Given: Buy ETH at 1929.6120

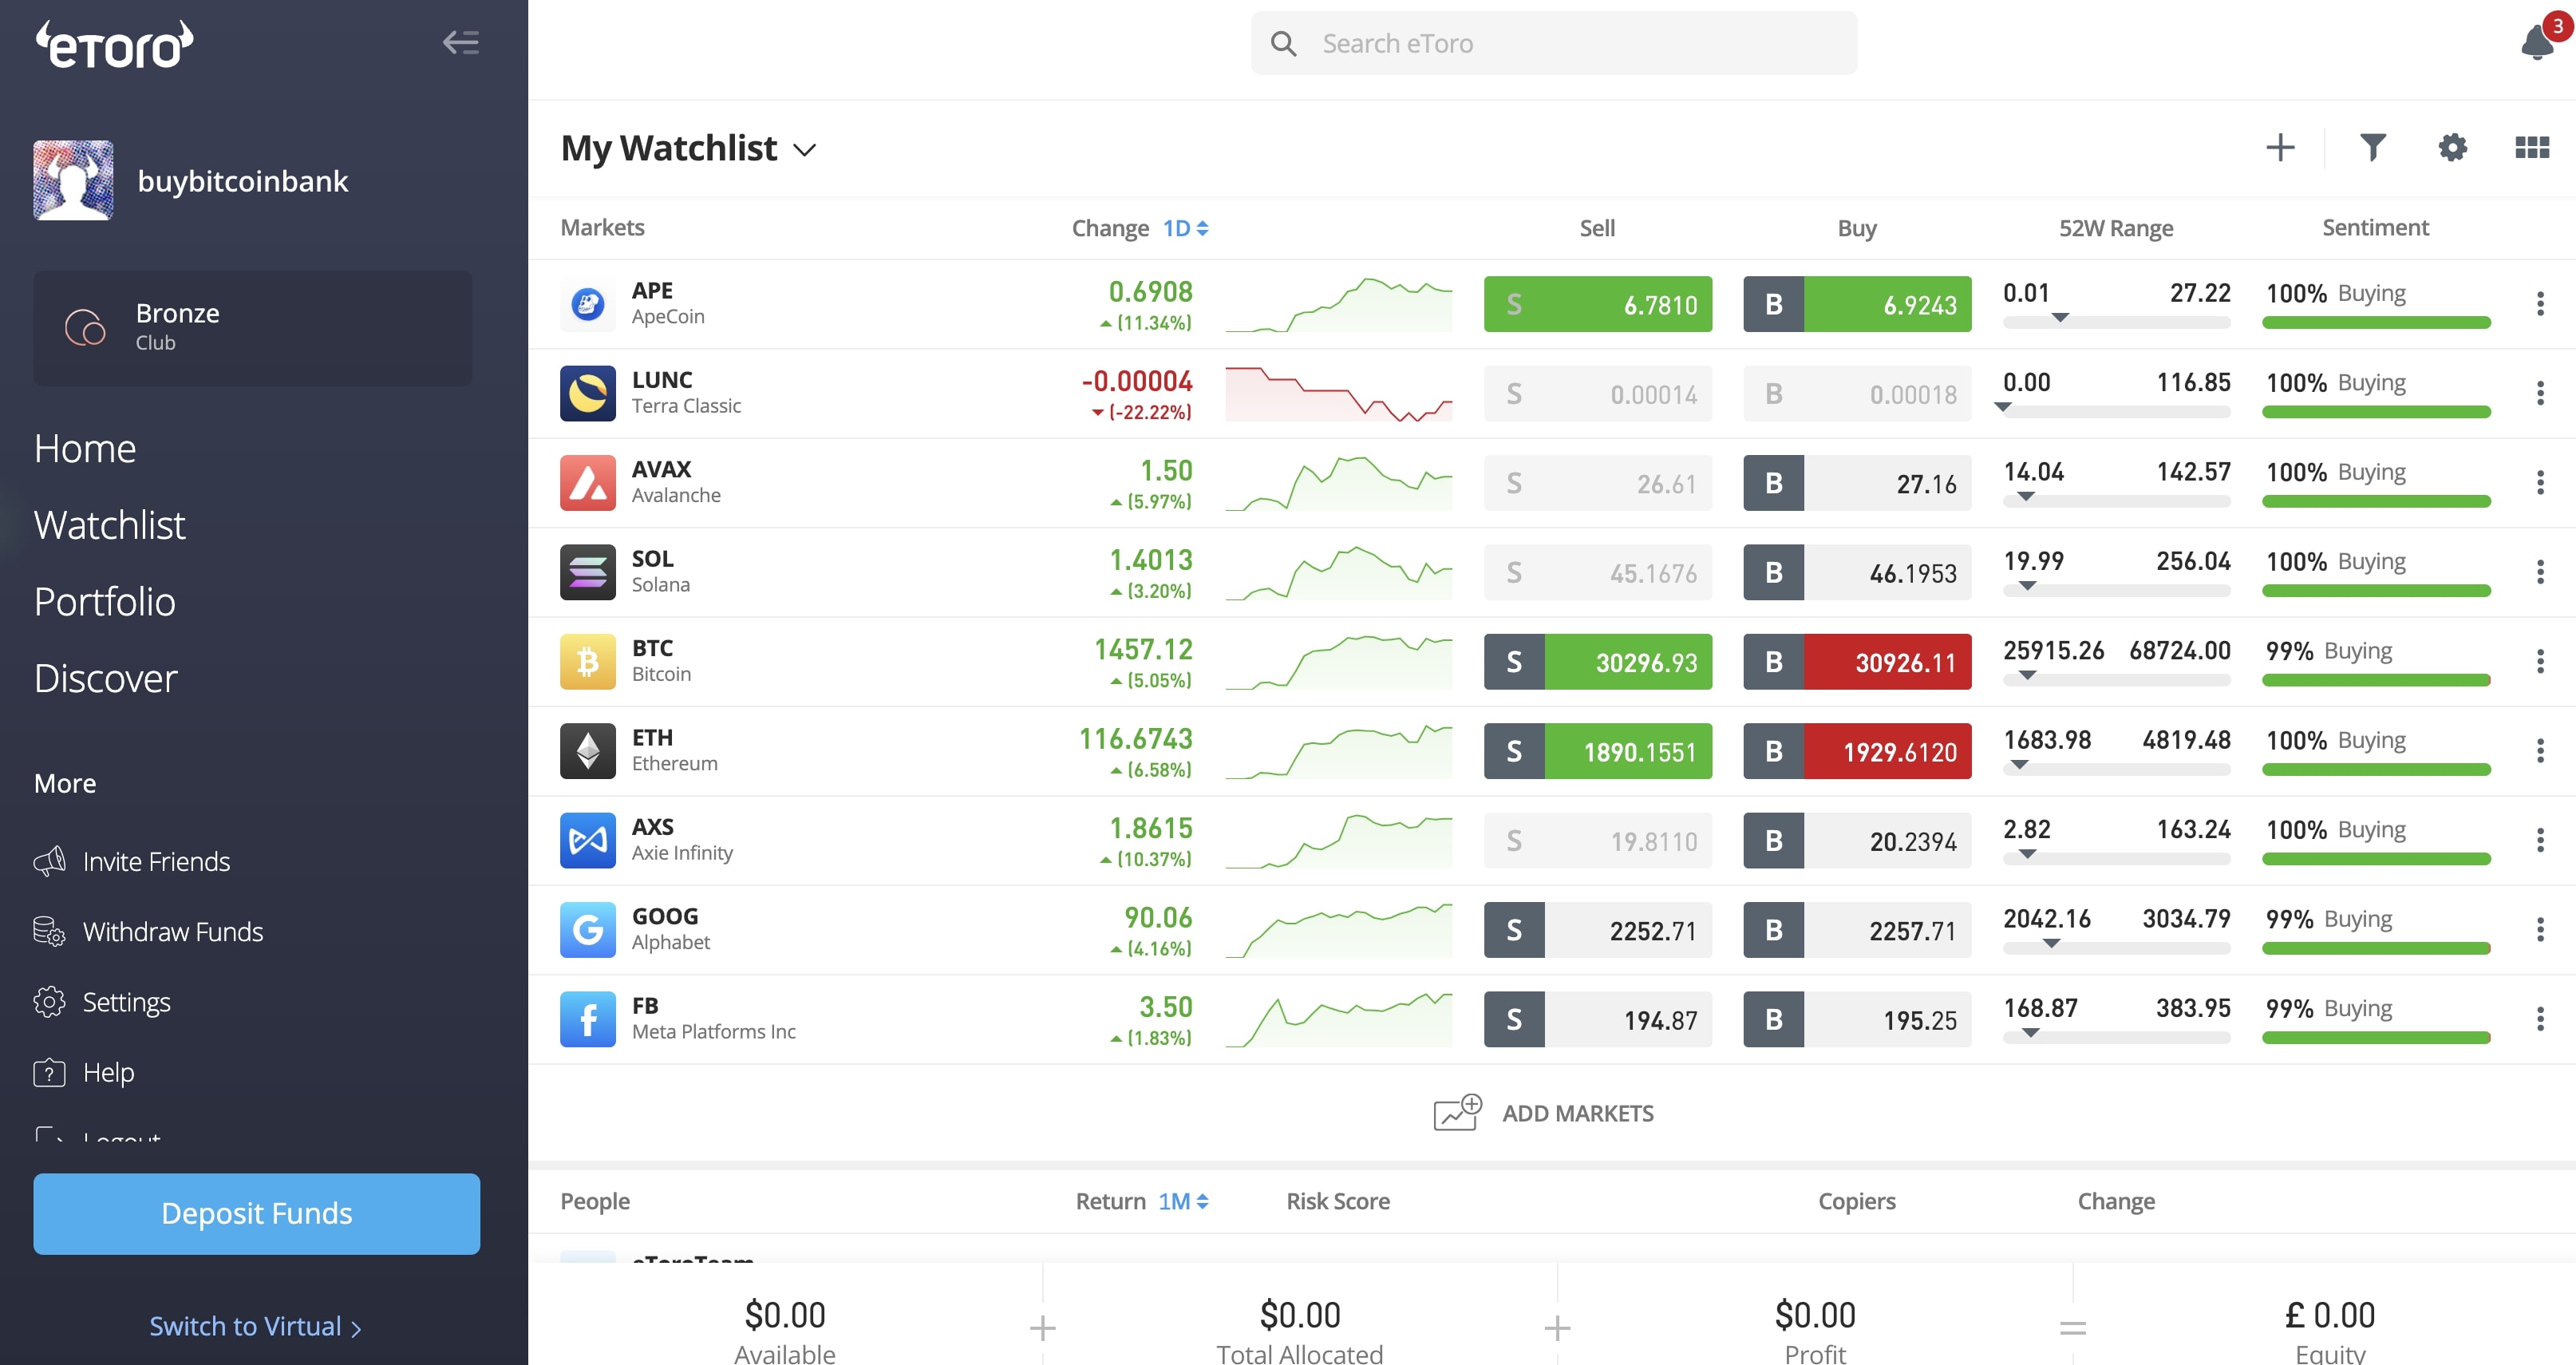Looking at the screenshot, I should [1857, 751].
